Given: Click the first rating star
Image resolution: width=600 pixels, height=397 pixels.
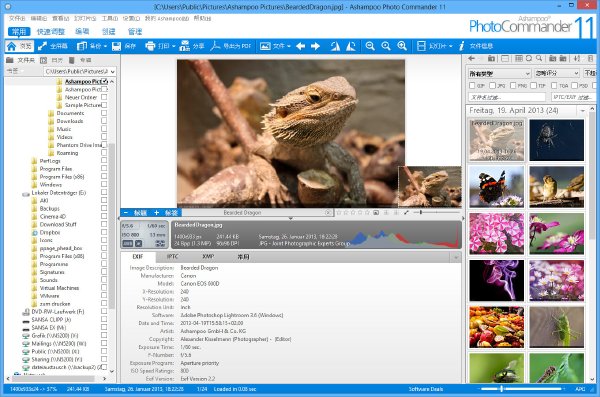Looking at the screenshot, I should click(339, 212).
